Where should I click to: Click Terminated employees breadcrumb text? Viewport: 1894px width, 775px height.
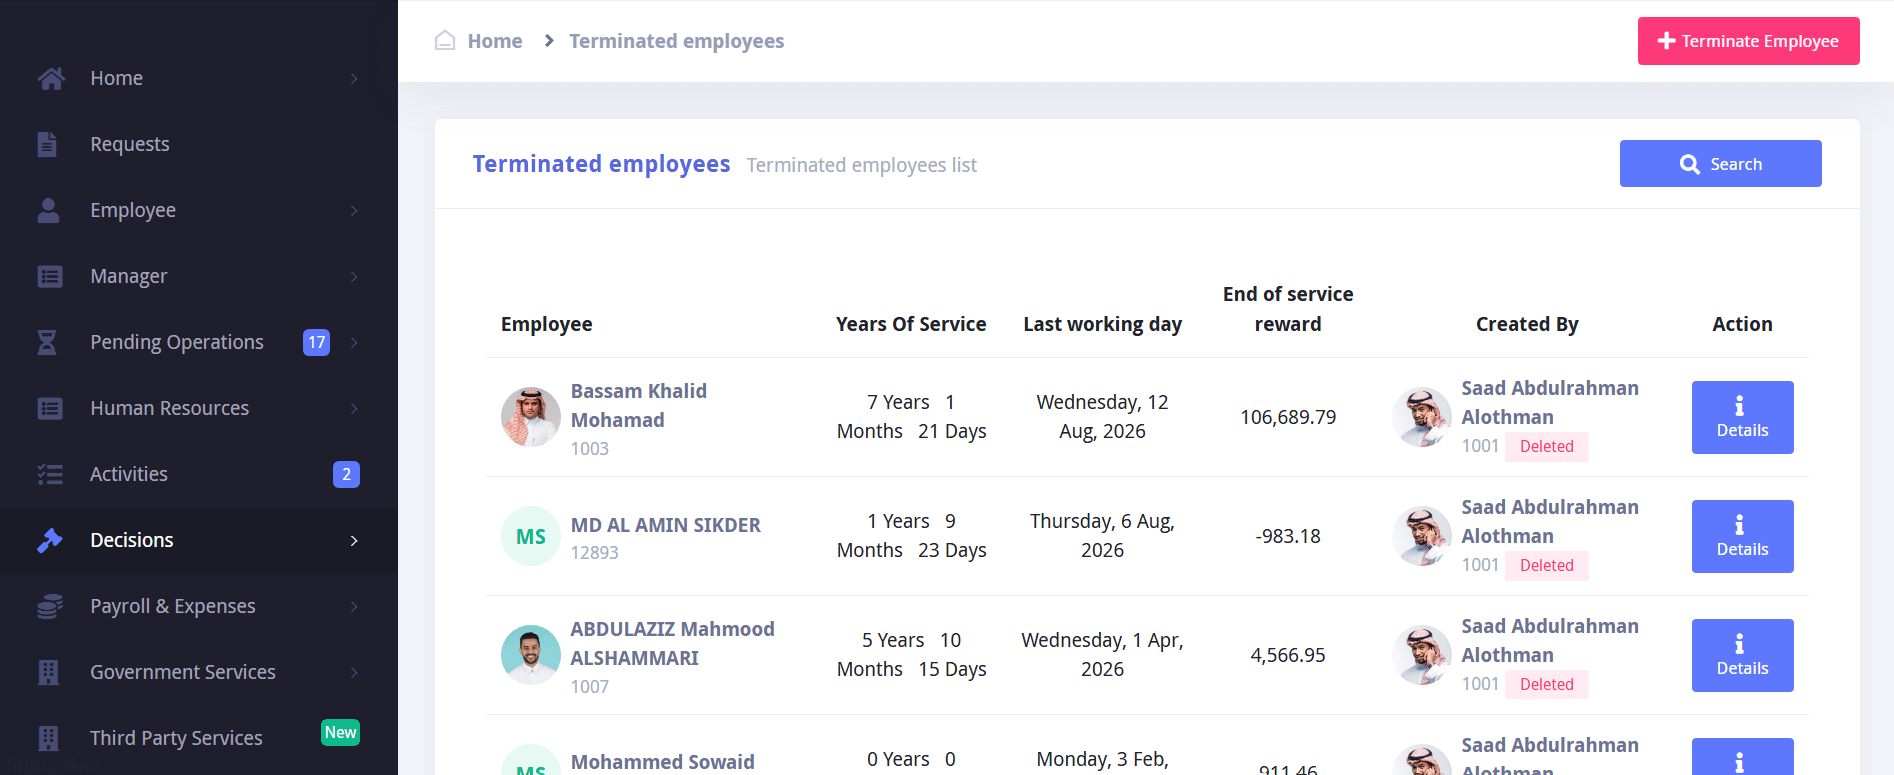coord(676,41)
